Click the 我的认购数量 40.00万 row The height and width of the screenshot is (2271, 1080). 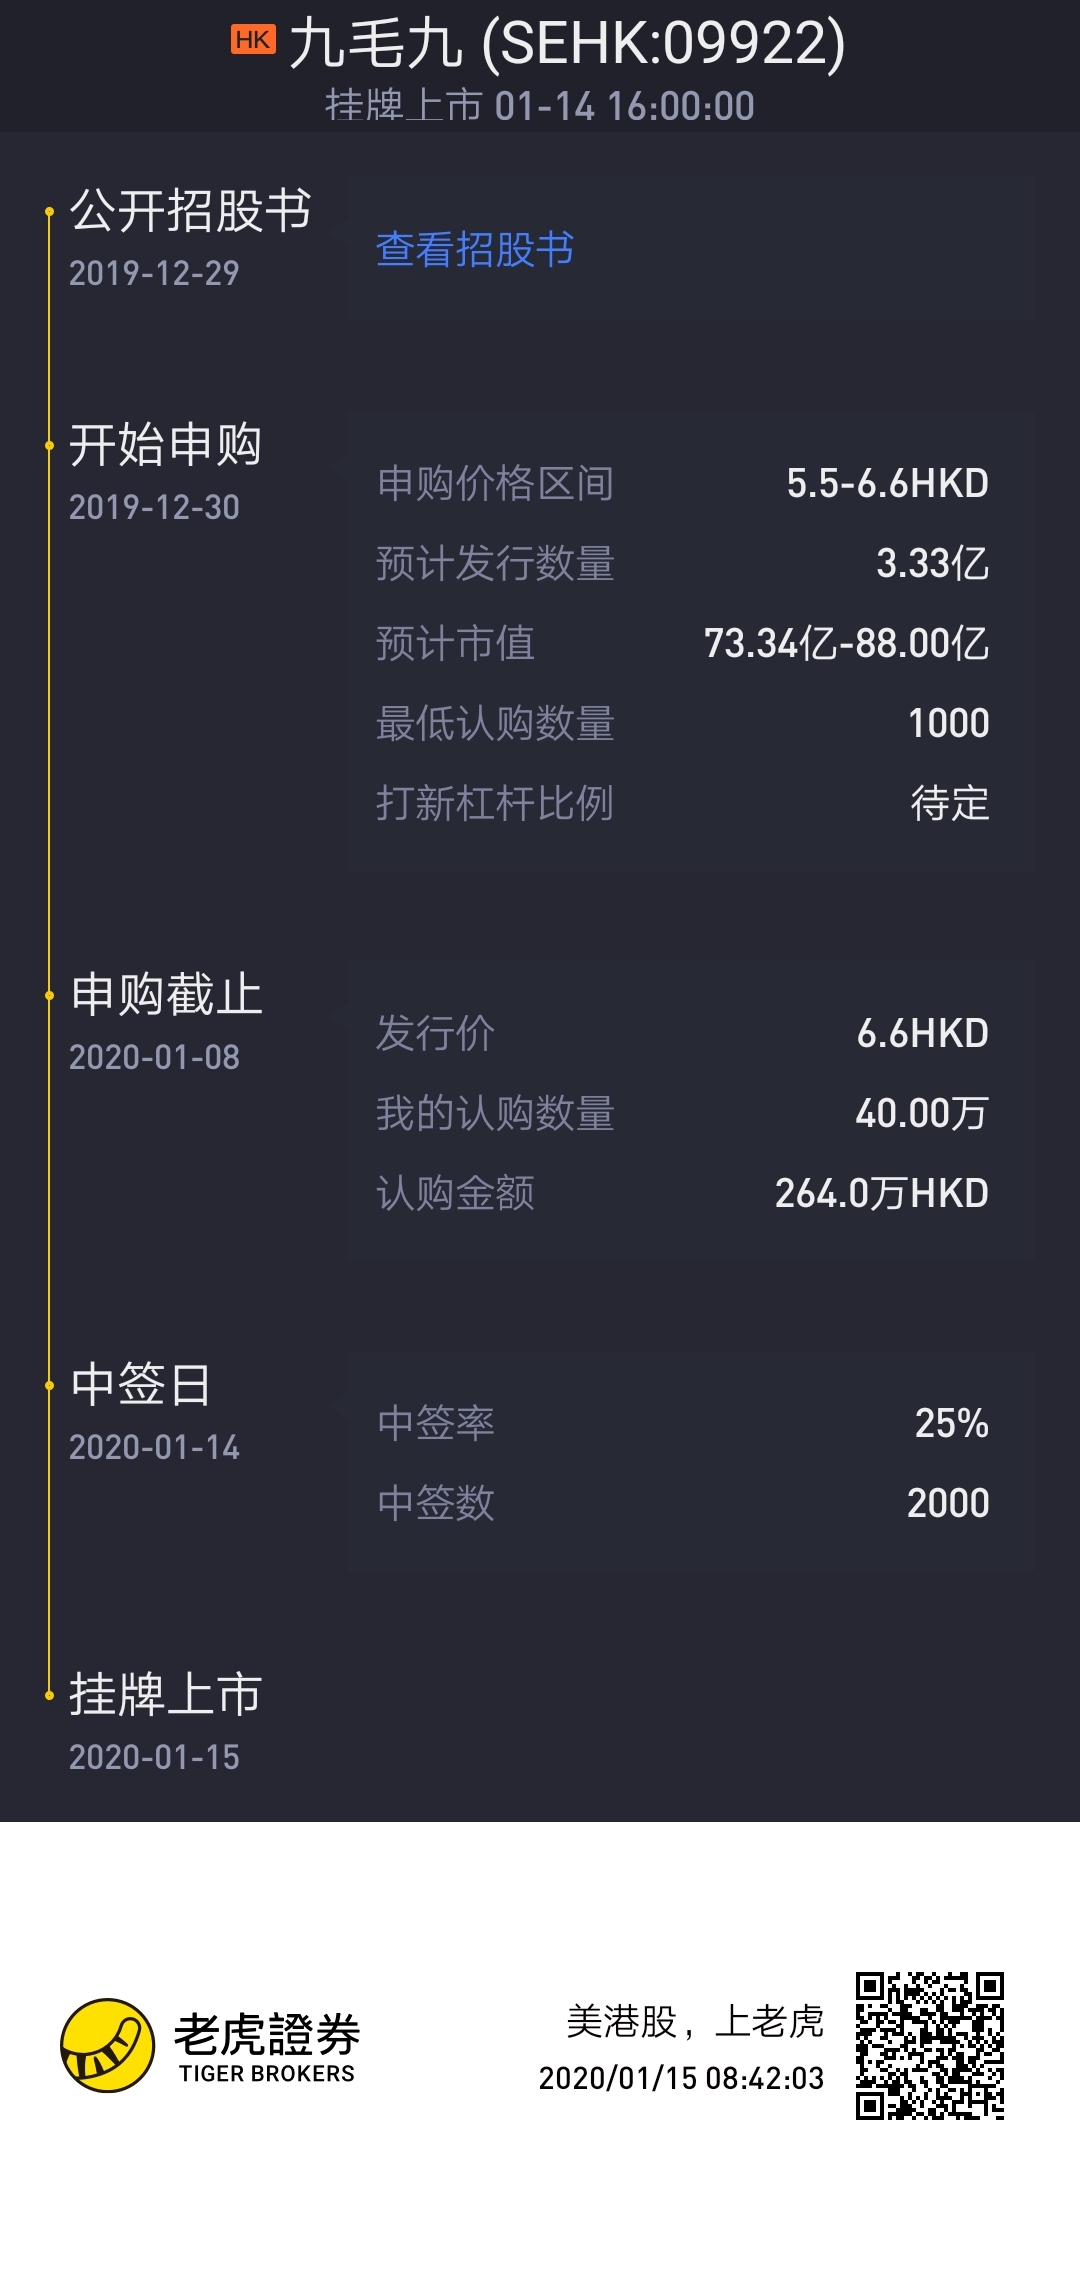[x=682, y=1113]
